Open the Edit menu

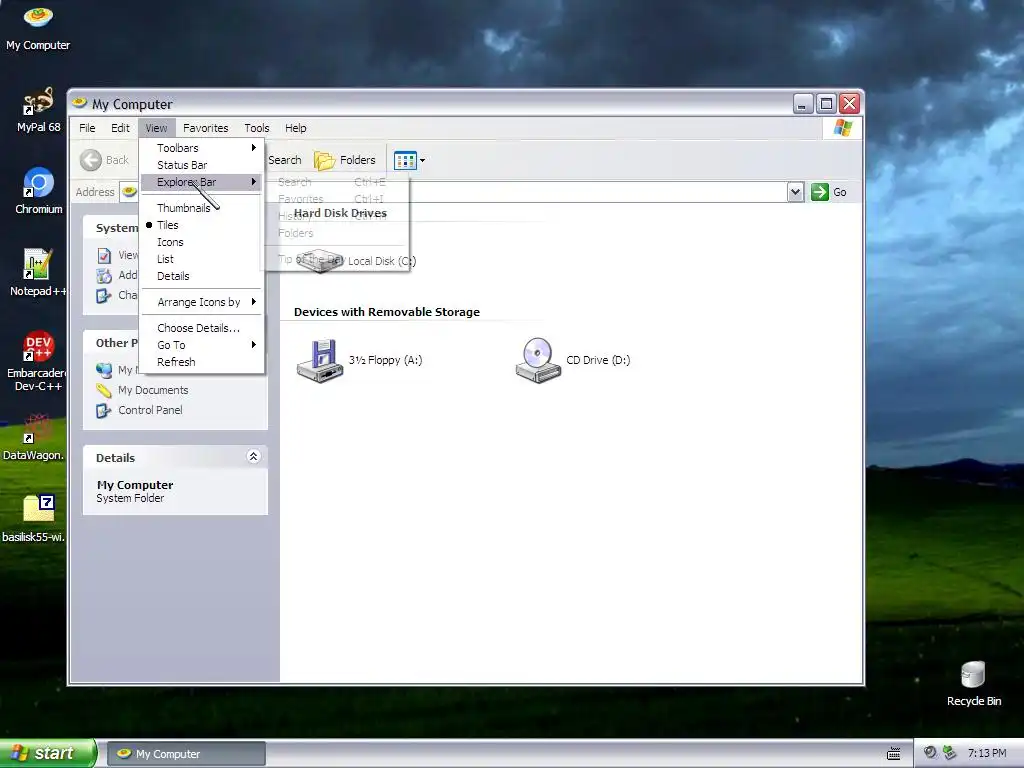[x=120, y=128]
